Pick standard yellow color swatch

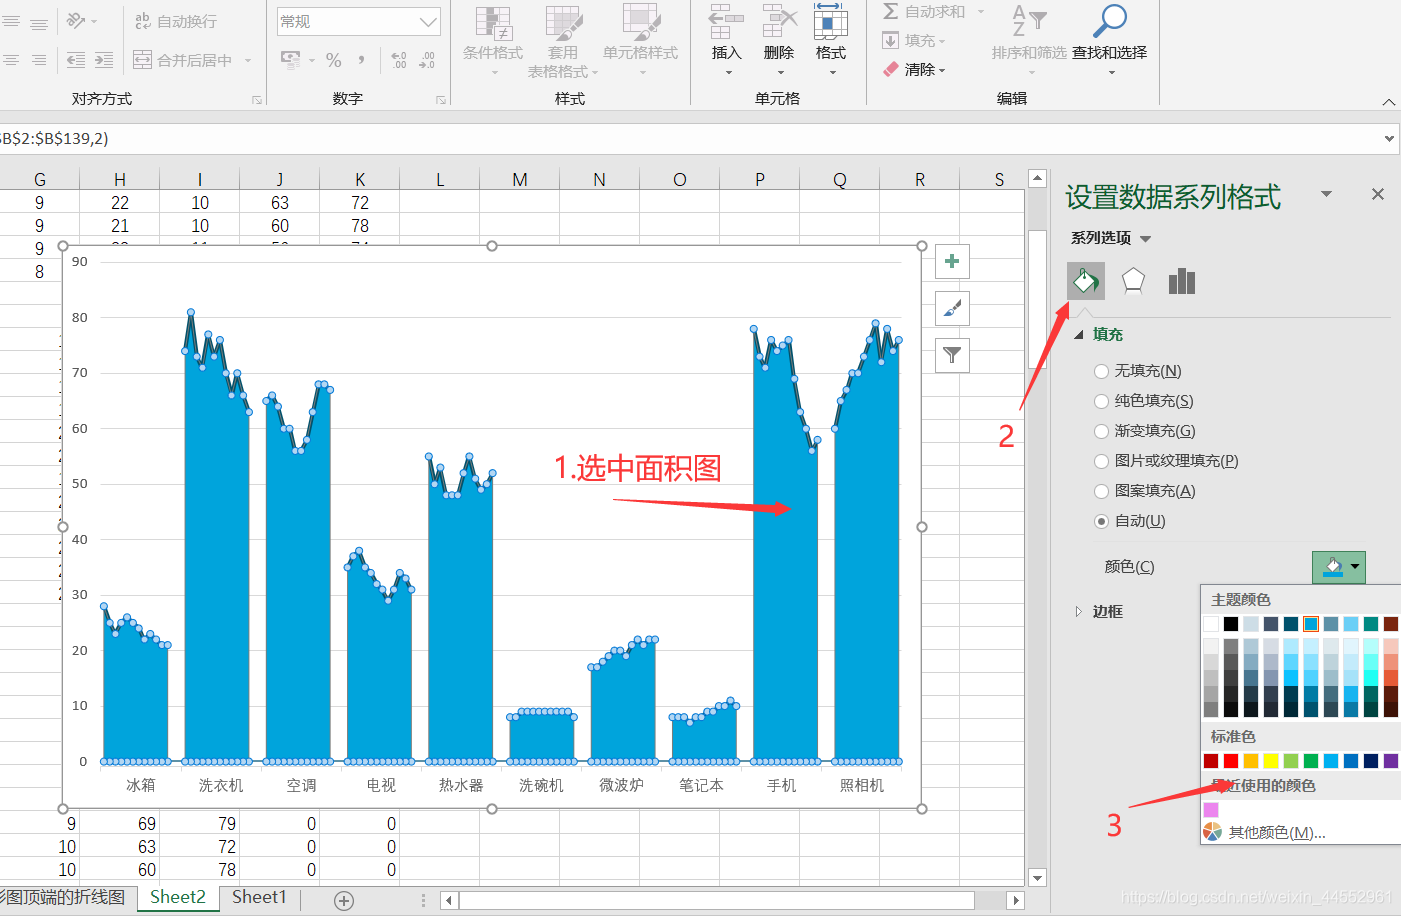tap(1271, 761)
